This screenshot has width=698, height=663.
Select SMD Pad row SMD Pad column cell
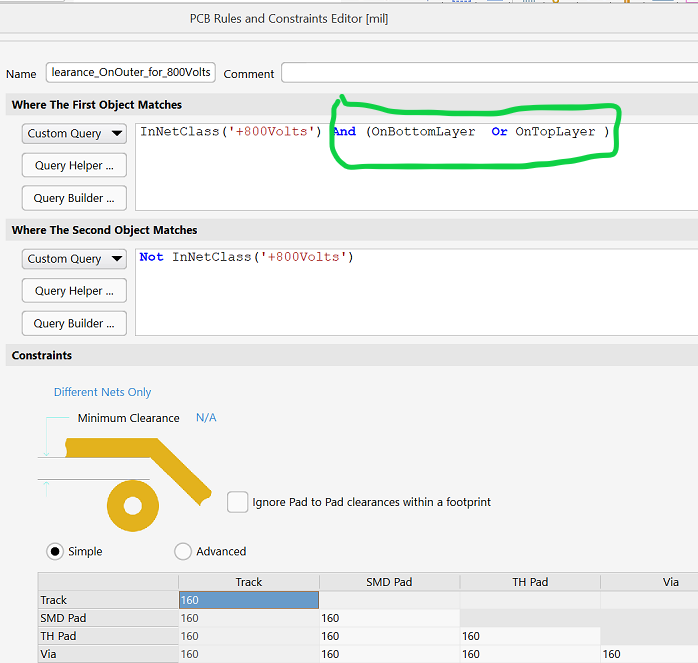tap(389, 618)
